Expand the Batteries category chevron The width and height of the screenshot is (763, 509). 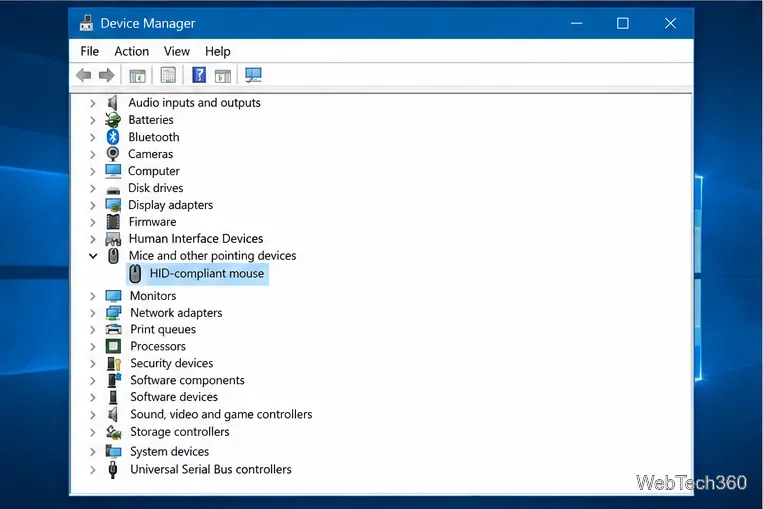[x=92, y=120]
